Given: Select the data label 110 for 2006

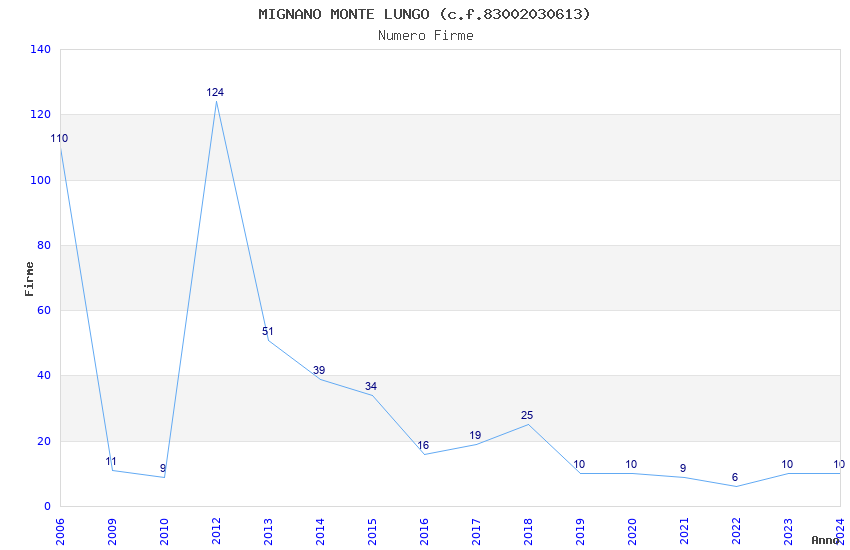Looking at the screenshot, I should [x=59, y=138].
